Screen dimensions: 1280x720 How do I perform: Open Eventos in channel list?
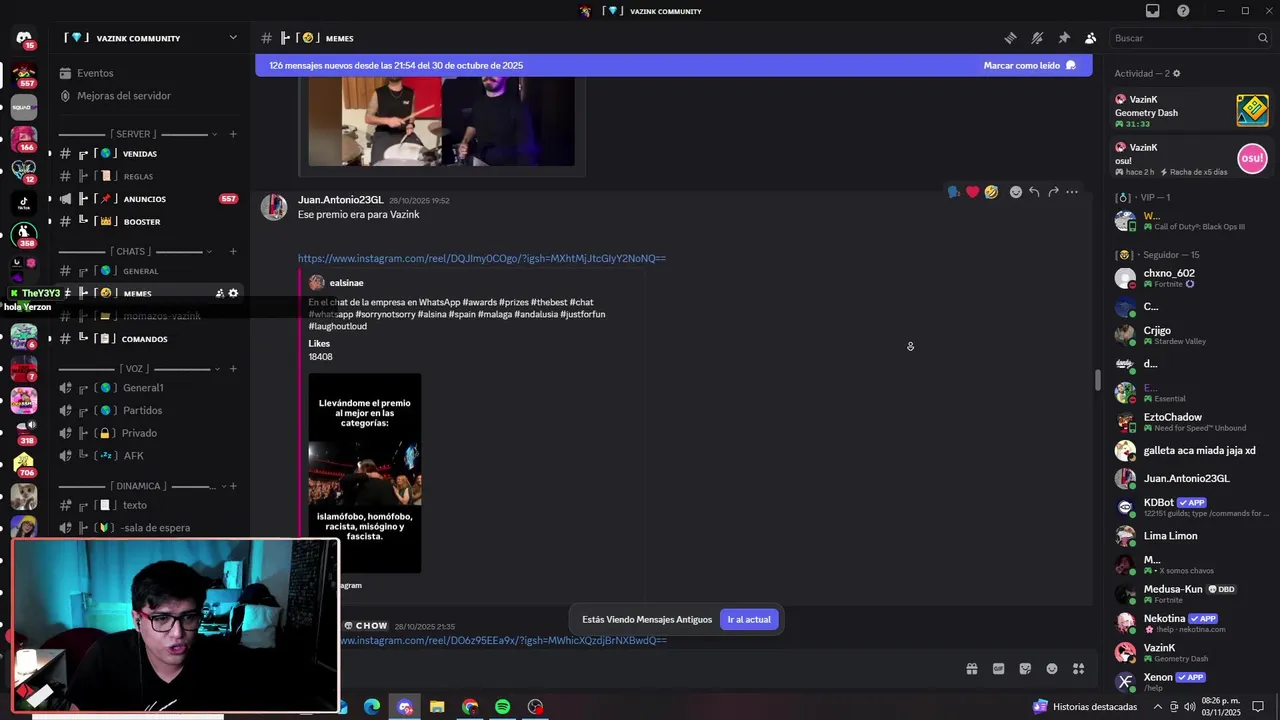(95, 73)
